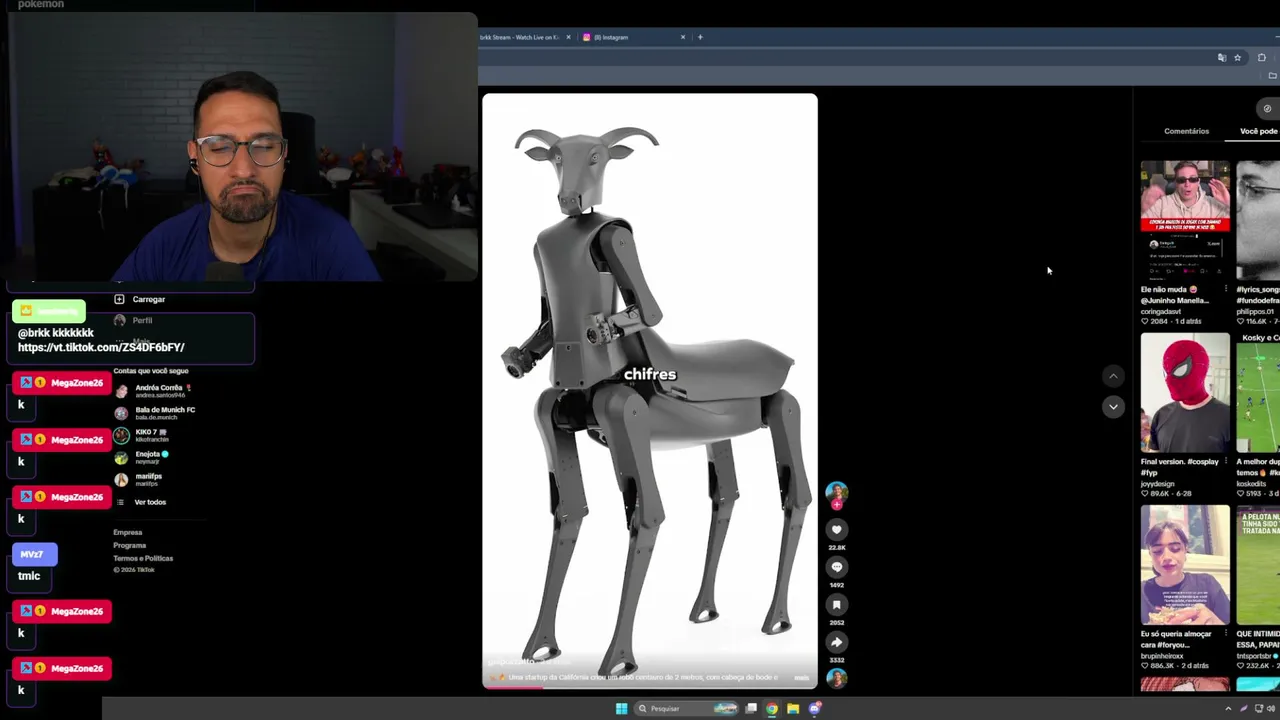The image size is (1280, 720).
Task: Open Task View on the taskbar
Action: click(751, 709)
